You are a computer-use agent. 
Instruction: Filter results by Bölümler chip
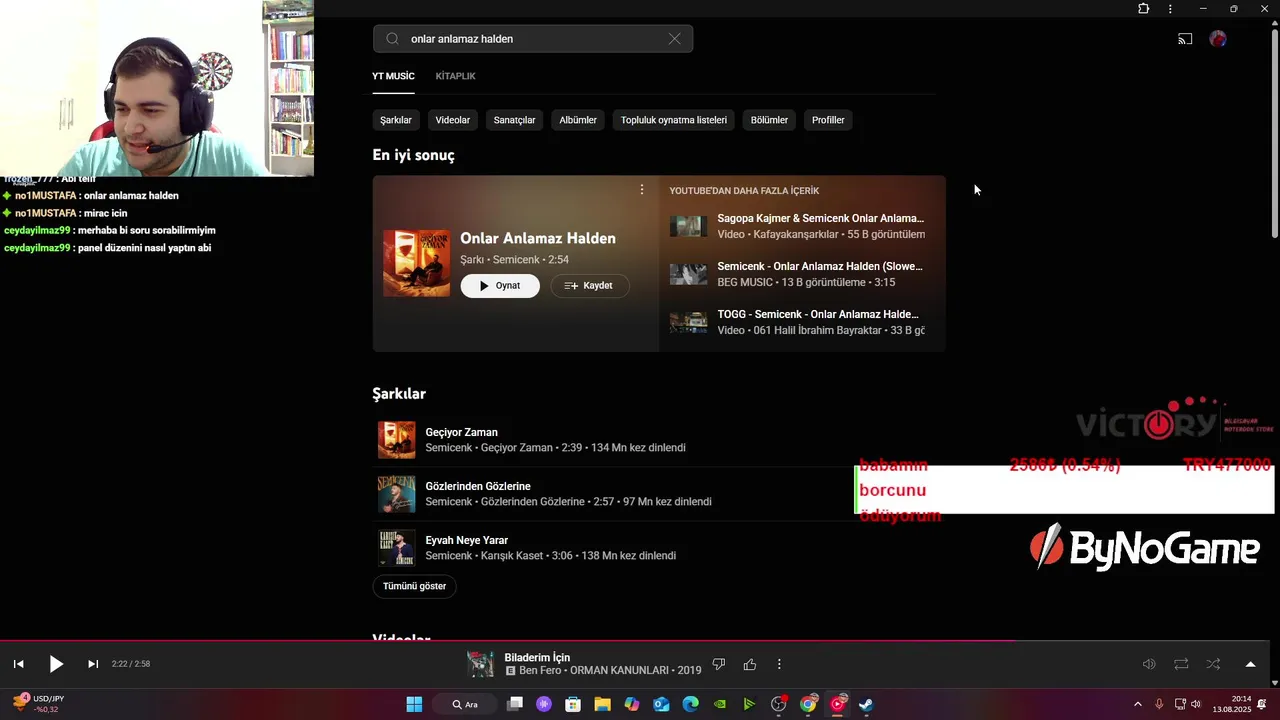tap(769, 120)
